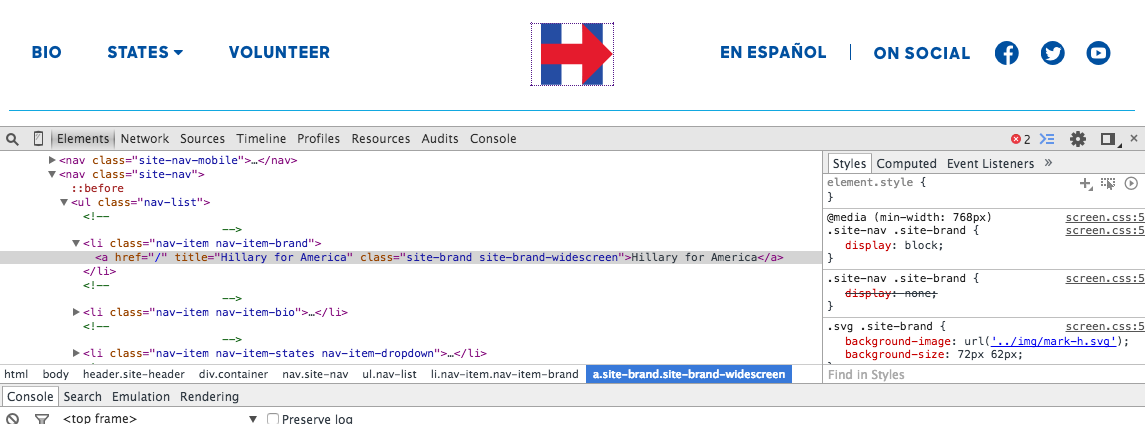Click the EN ESPAÑOL link

click(x=773, y=53)
